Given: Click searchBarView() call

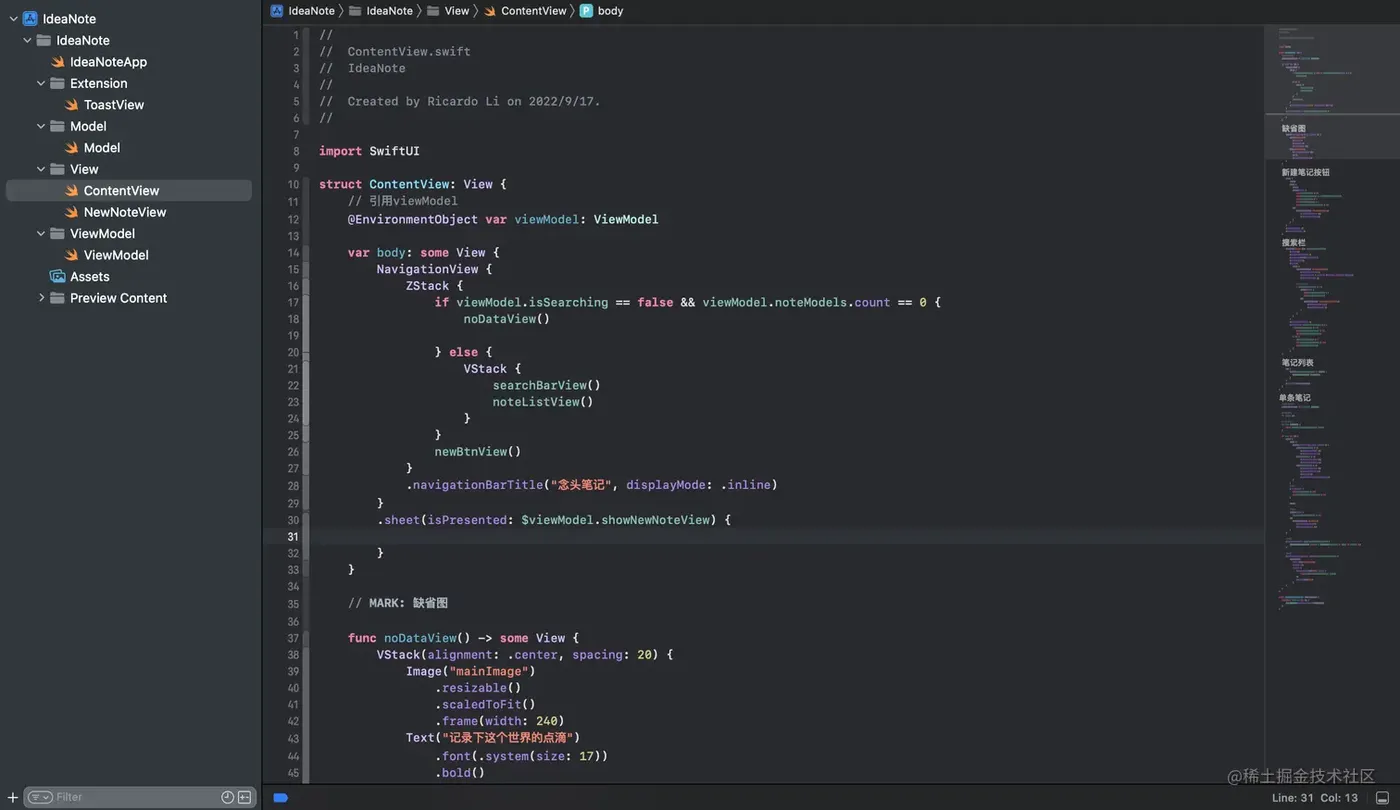Looking at the screenshot, I should [x=546, y=385].
